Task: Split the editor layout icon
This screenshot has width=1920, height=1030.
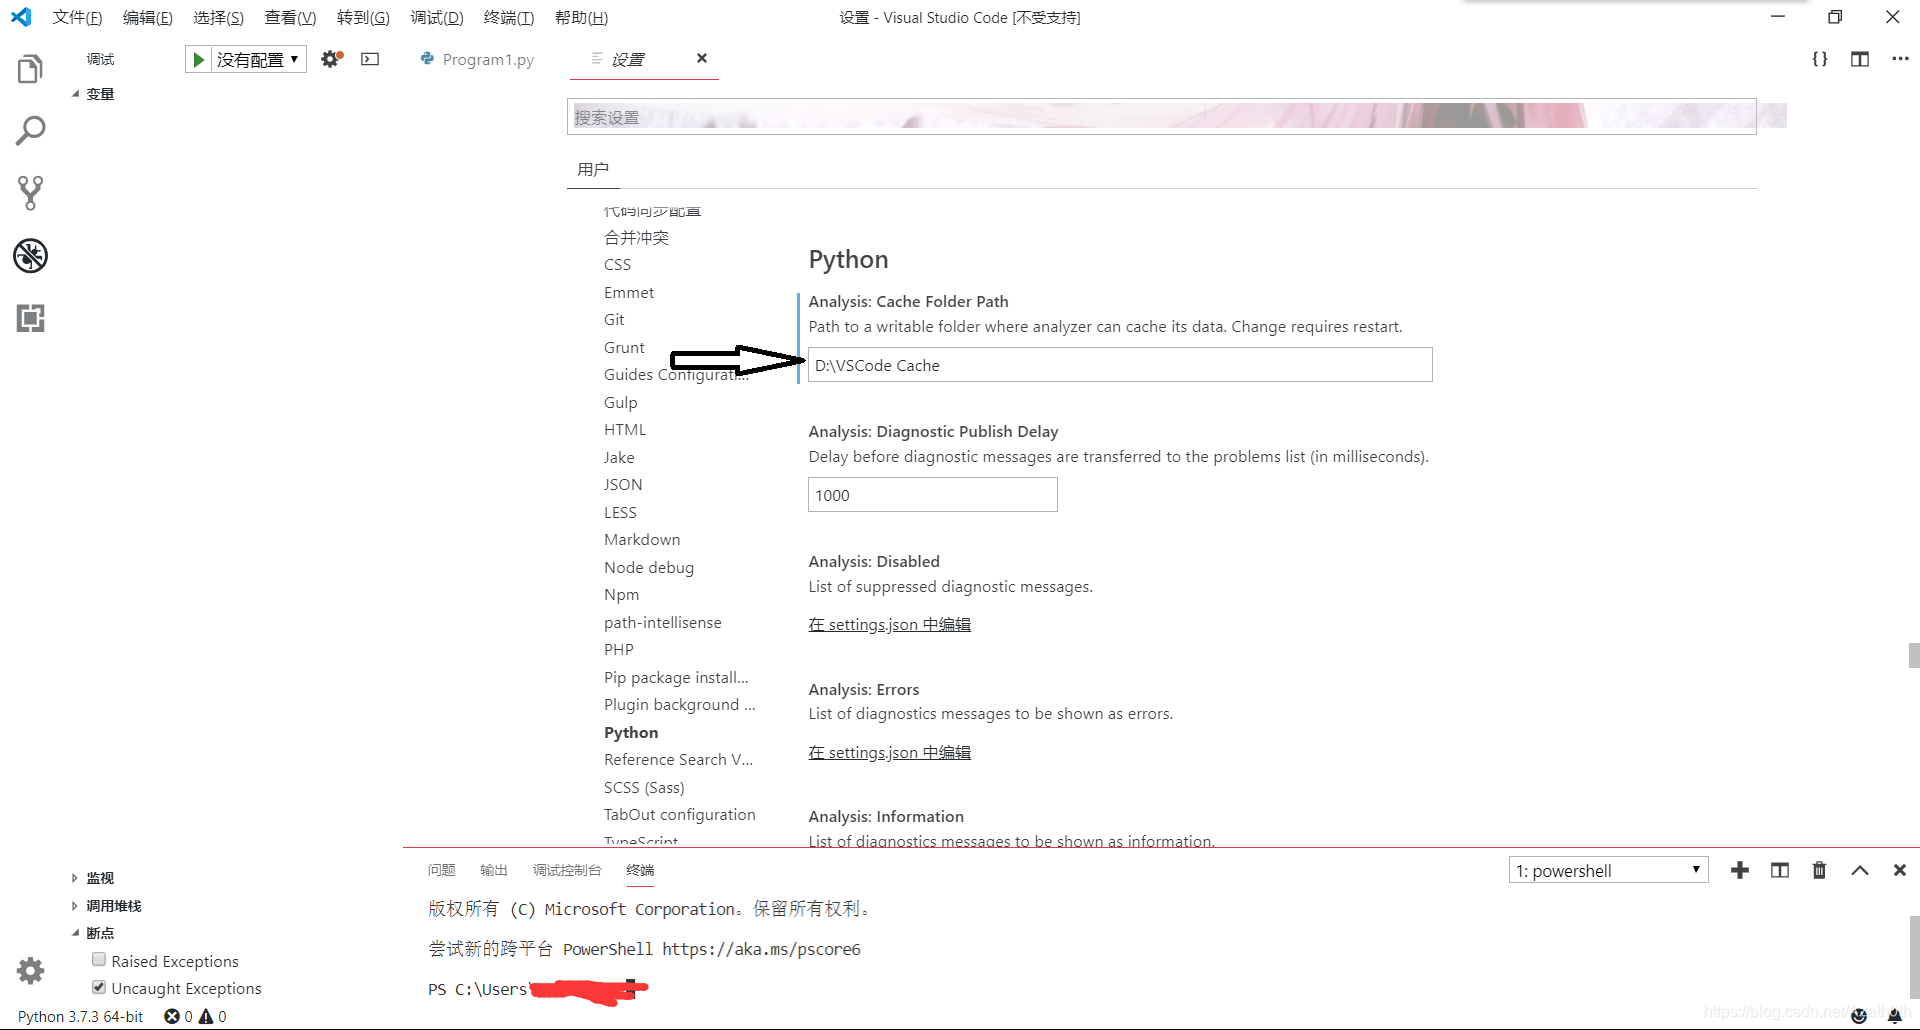Action: tap(1860, 59)
